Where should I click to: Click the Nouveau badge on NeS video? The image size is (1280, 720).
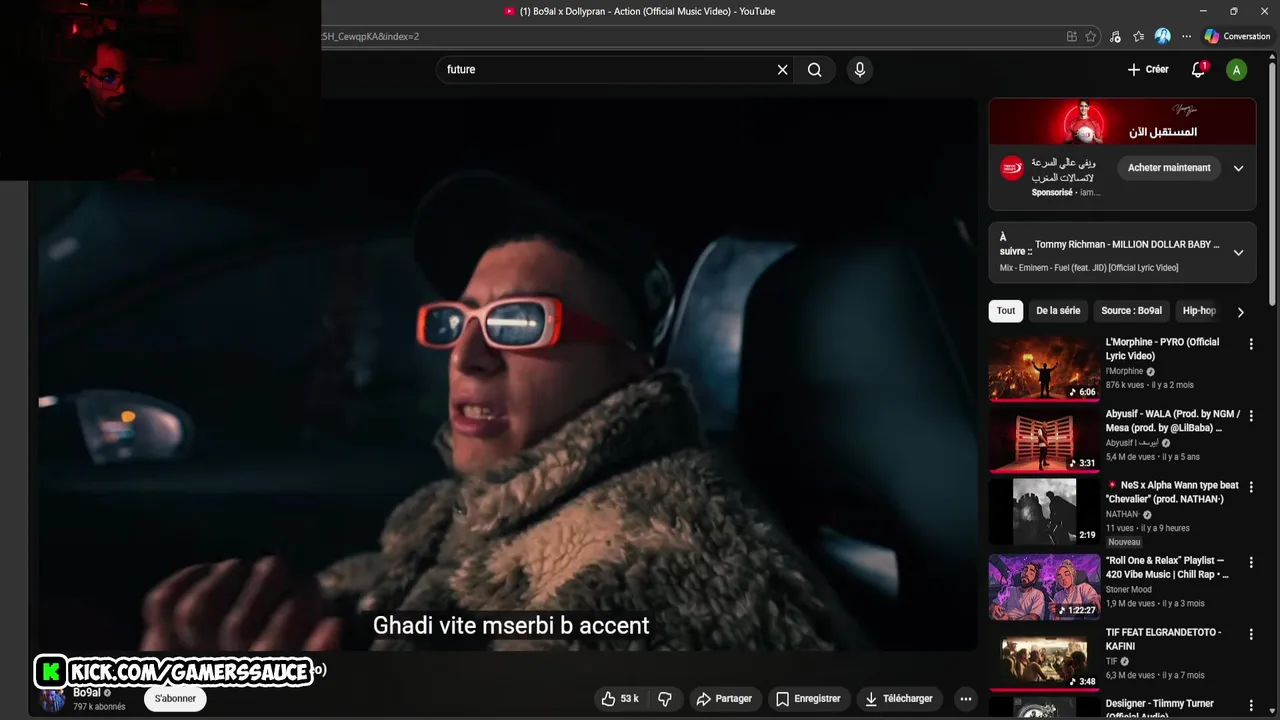1124,542
